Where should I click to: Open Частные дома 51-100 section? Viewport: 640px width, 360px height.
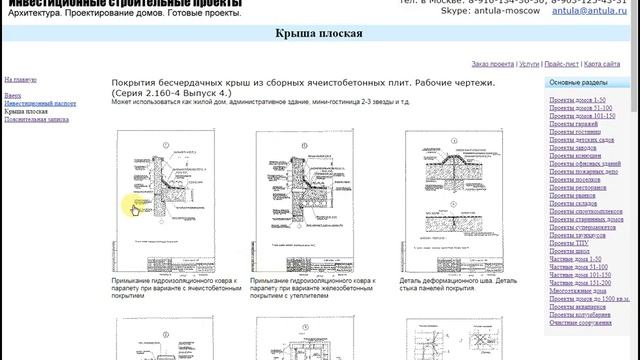[578, 267]
